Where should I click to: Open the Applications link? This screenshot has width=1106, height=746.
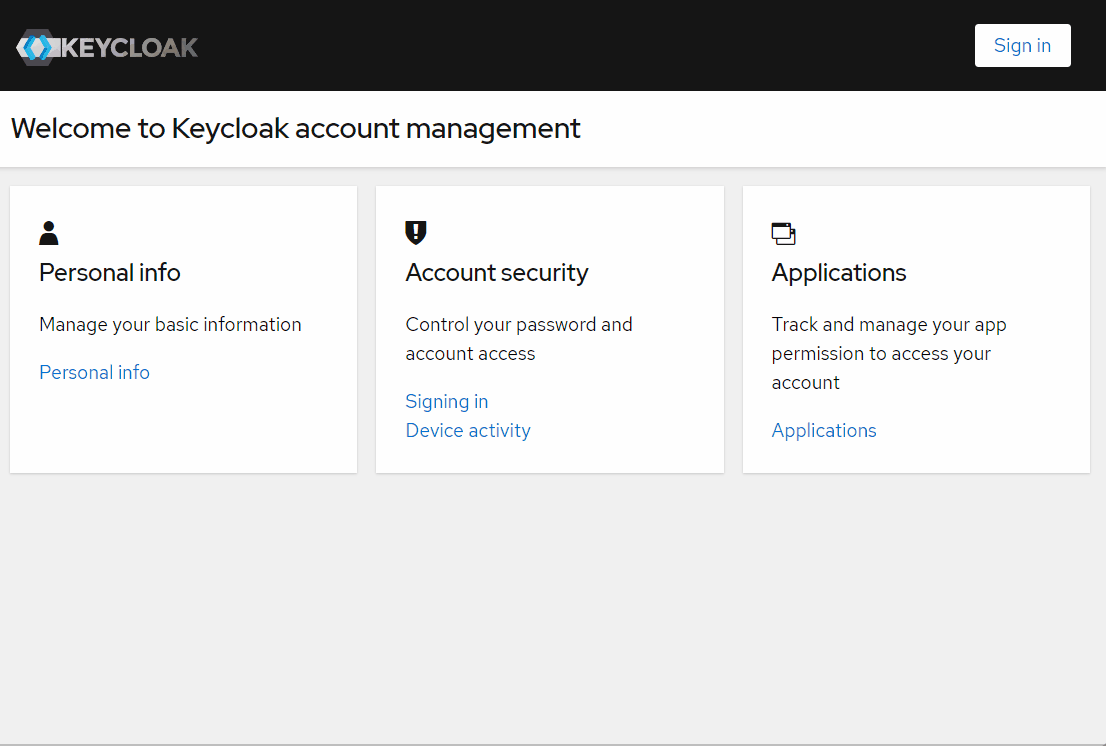[x=824, y=430]
